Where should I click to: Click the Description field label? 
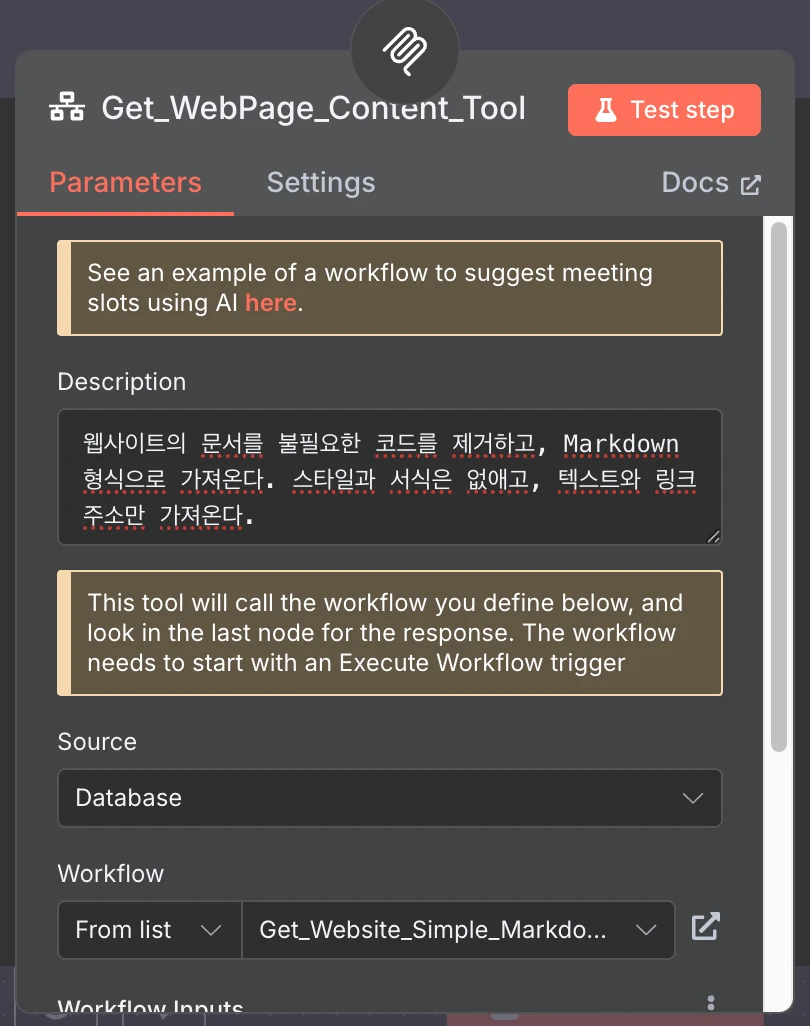pos(122,381)
